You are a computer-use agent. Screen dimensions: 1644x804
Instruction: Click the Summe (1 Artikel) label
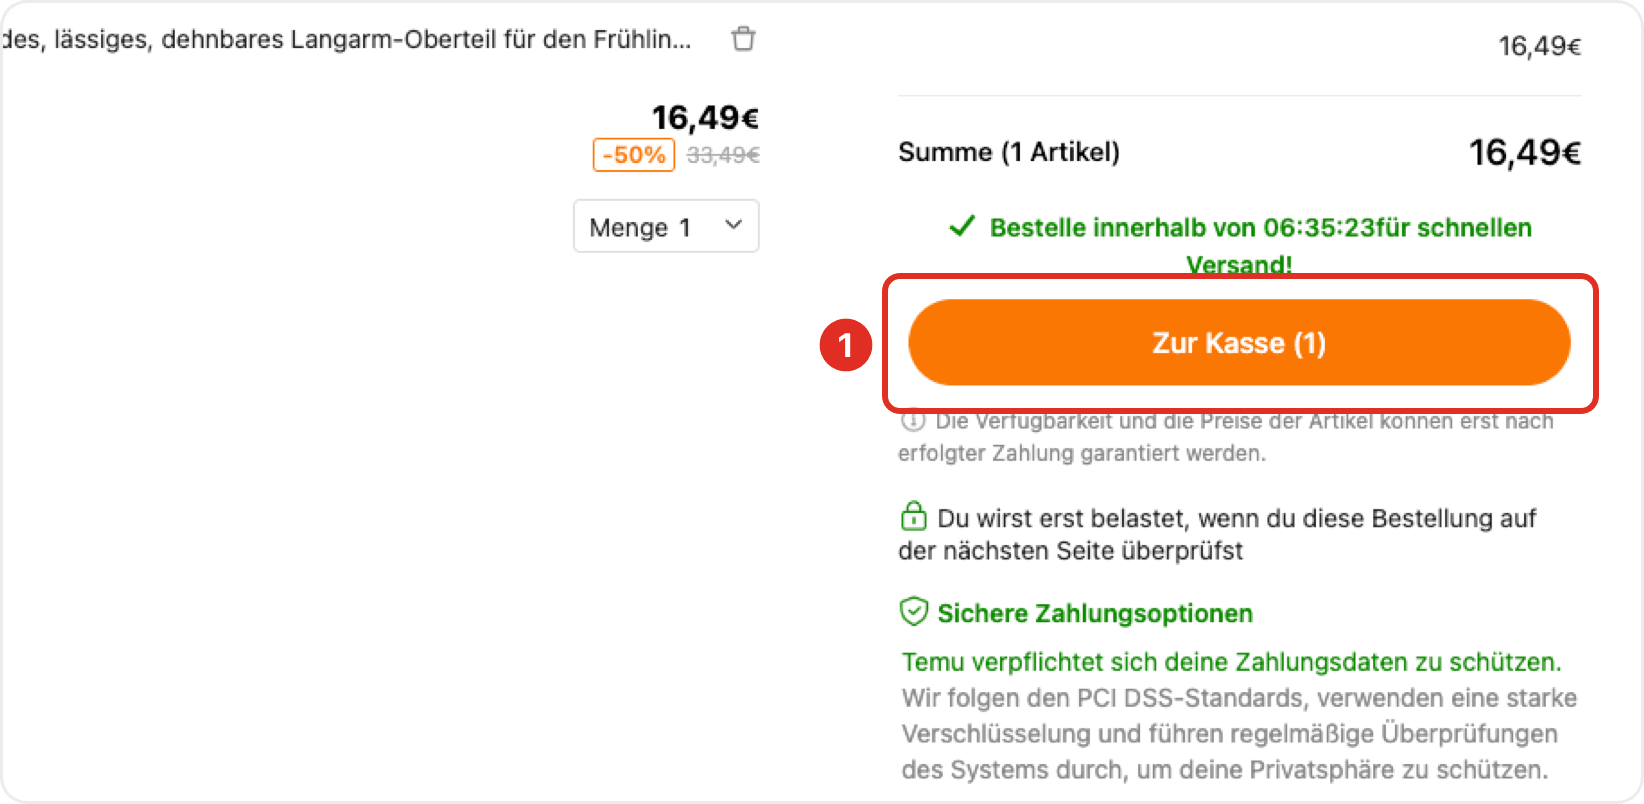tap(1008, 152)
